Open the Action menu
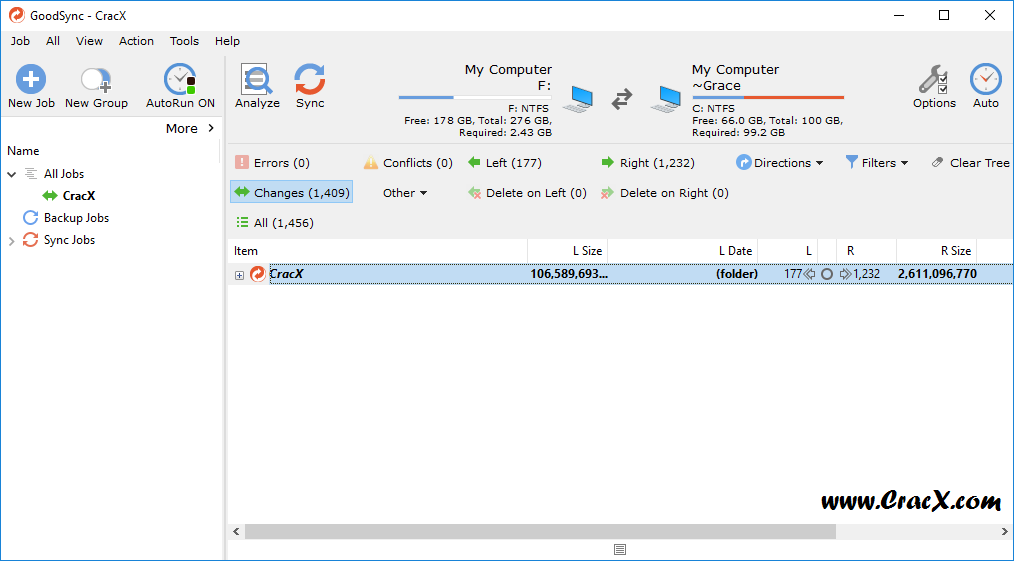 click(x=136, y=41)
